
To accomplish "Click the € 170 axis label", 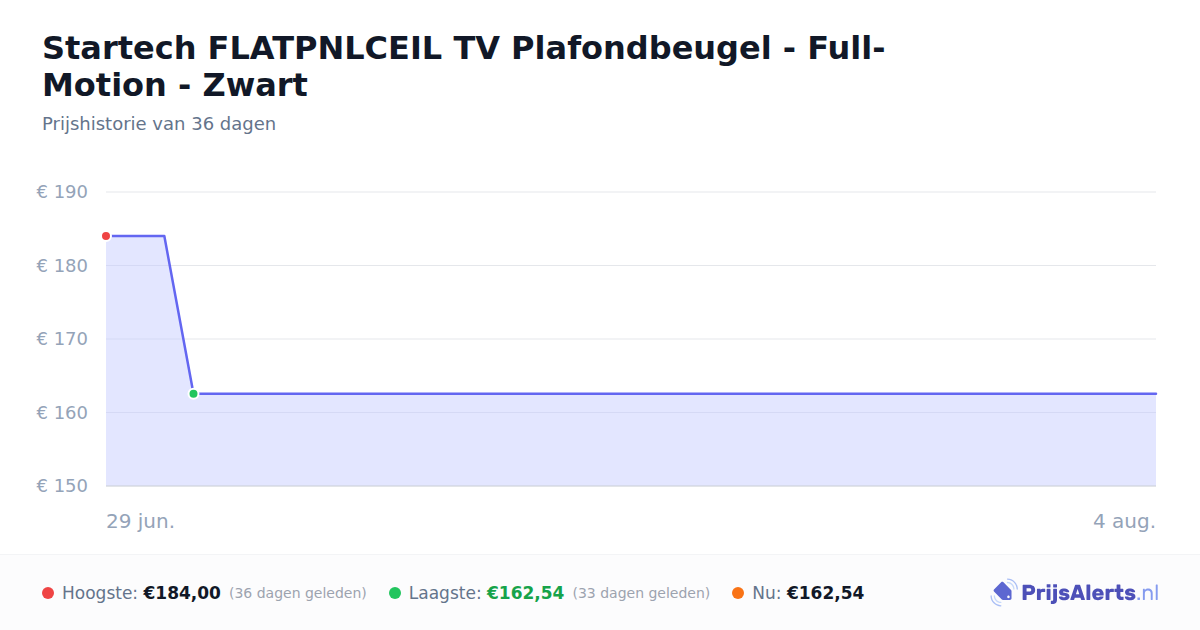I will (x=62, y=339).
